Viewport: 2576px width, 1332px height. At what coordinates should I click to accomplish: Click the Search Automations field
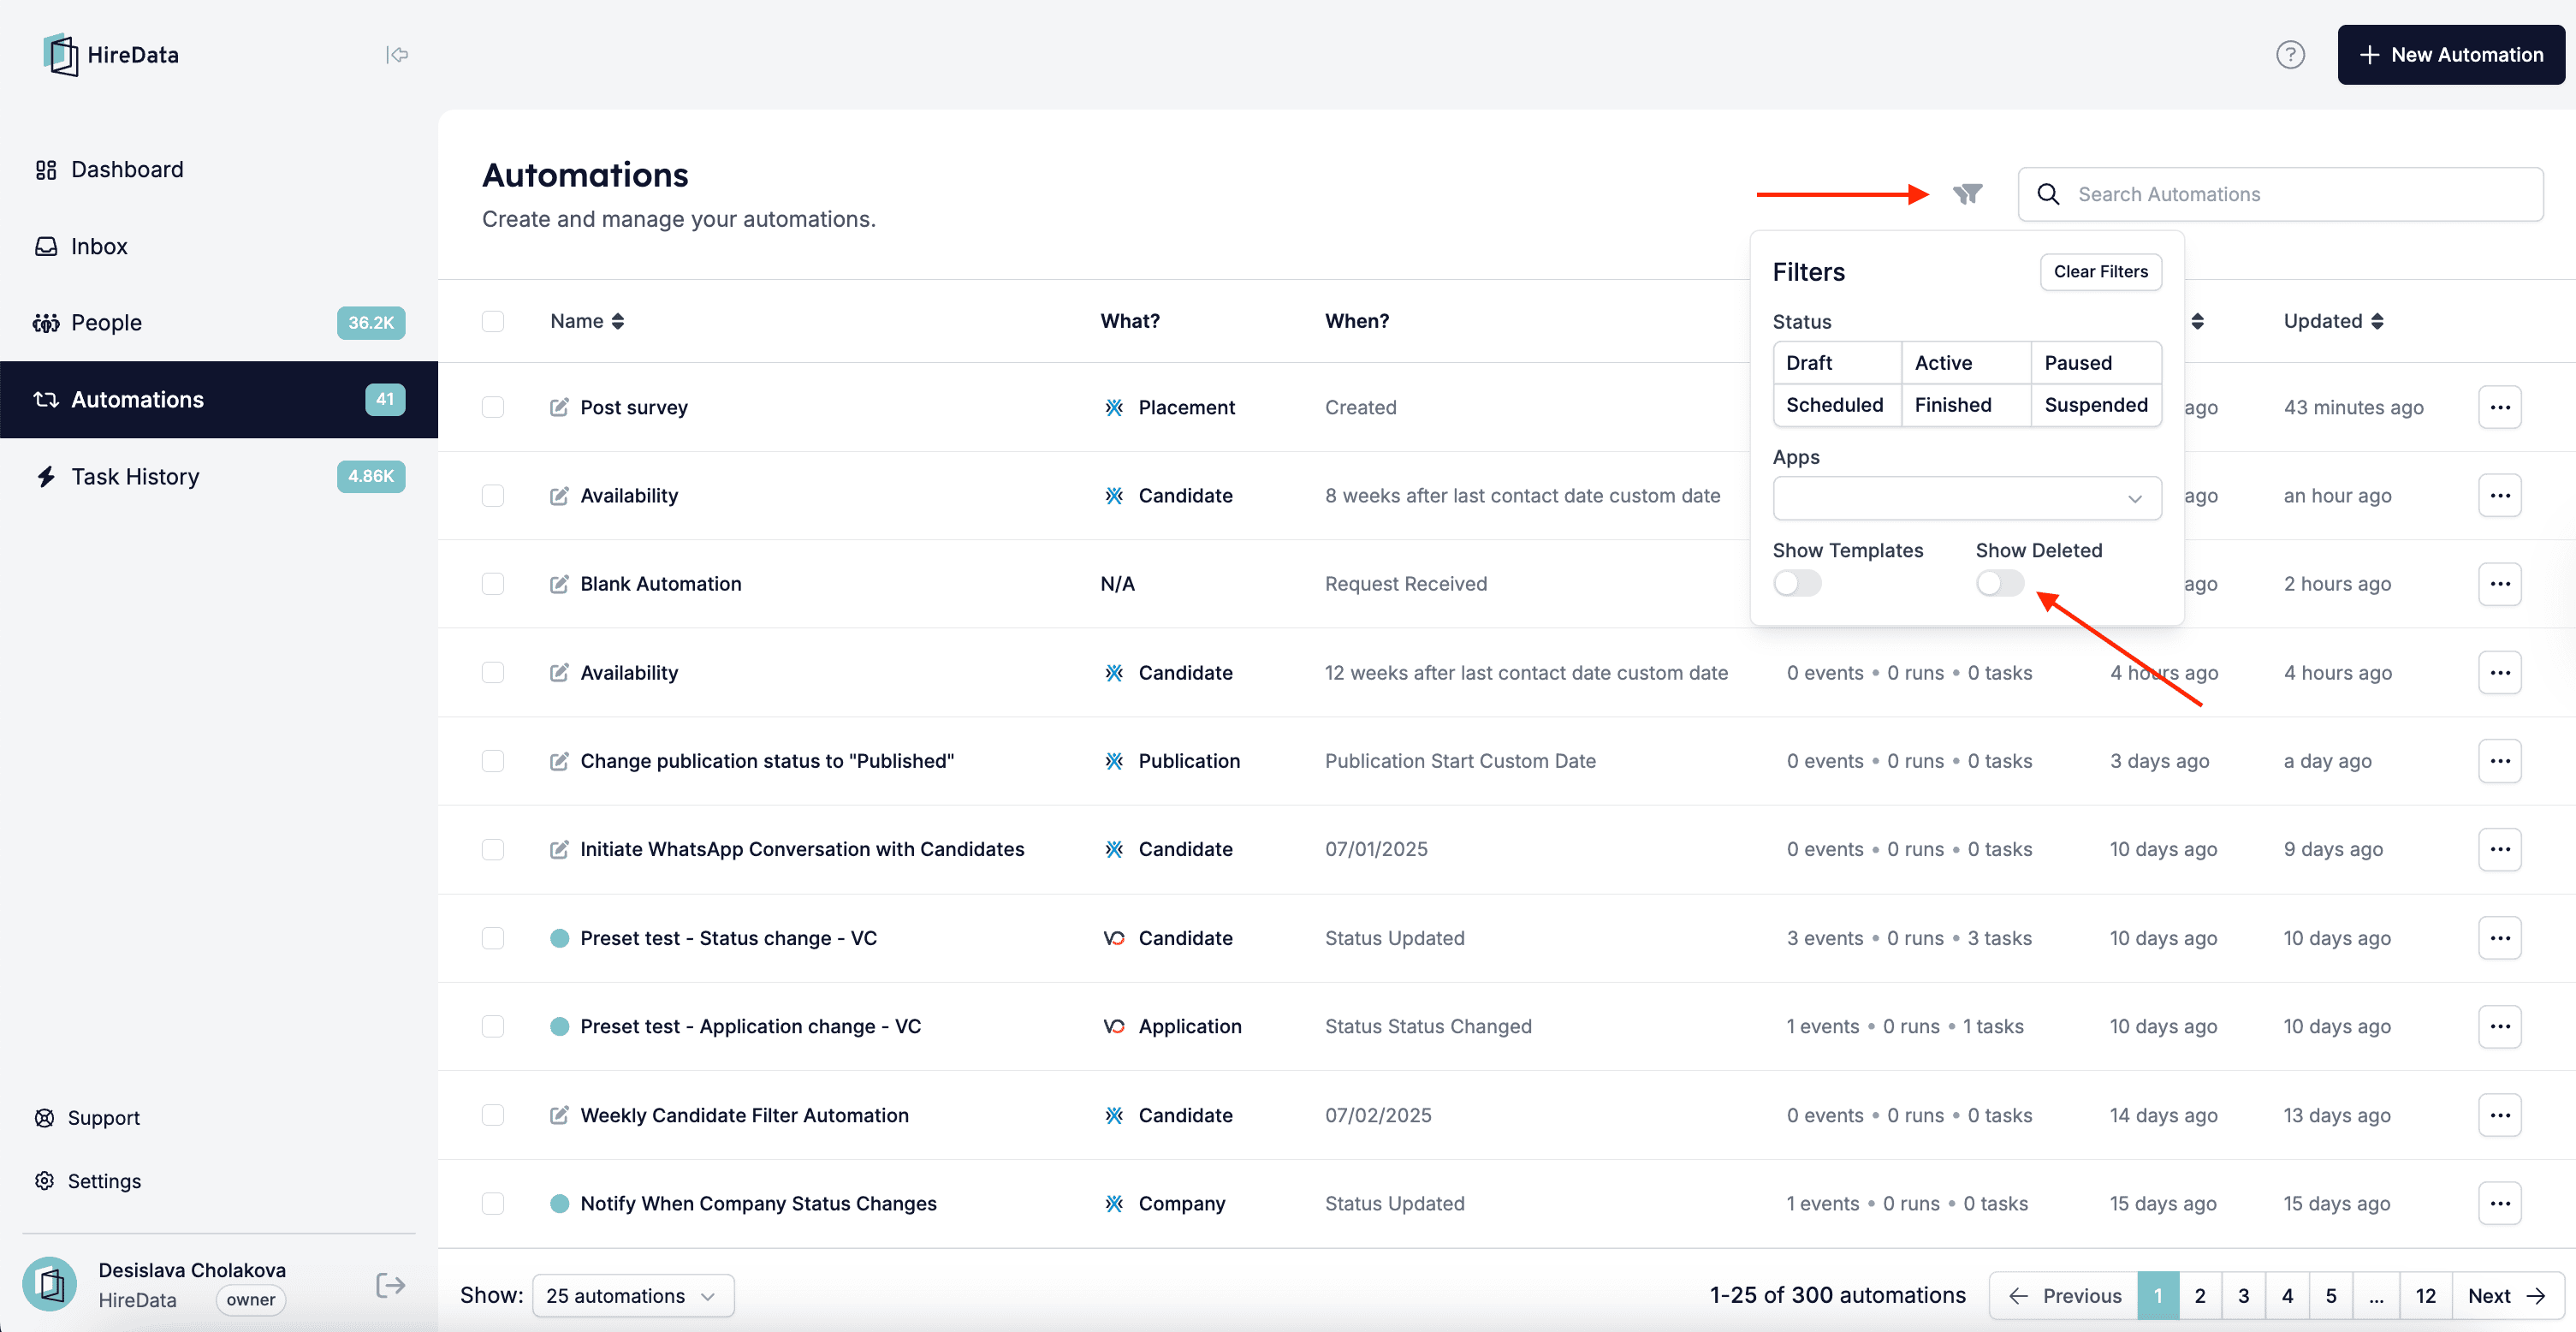pos(2280,194)
